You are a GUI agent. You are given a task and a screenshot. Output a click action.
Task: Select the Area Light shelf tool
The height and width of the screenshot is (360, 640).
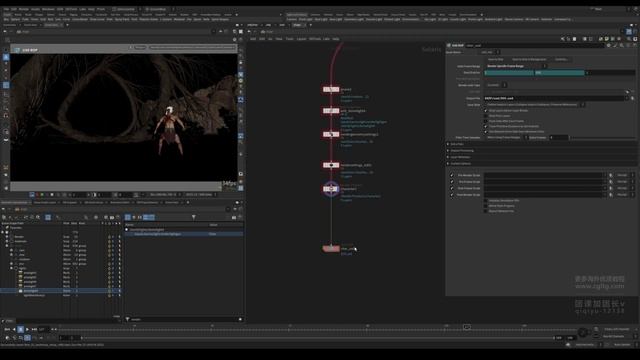pyautogui.click(x=336, y=19)
